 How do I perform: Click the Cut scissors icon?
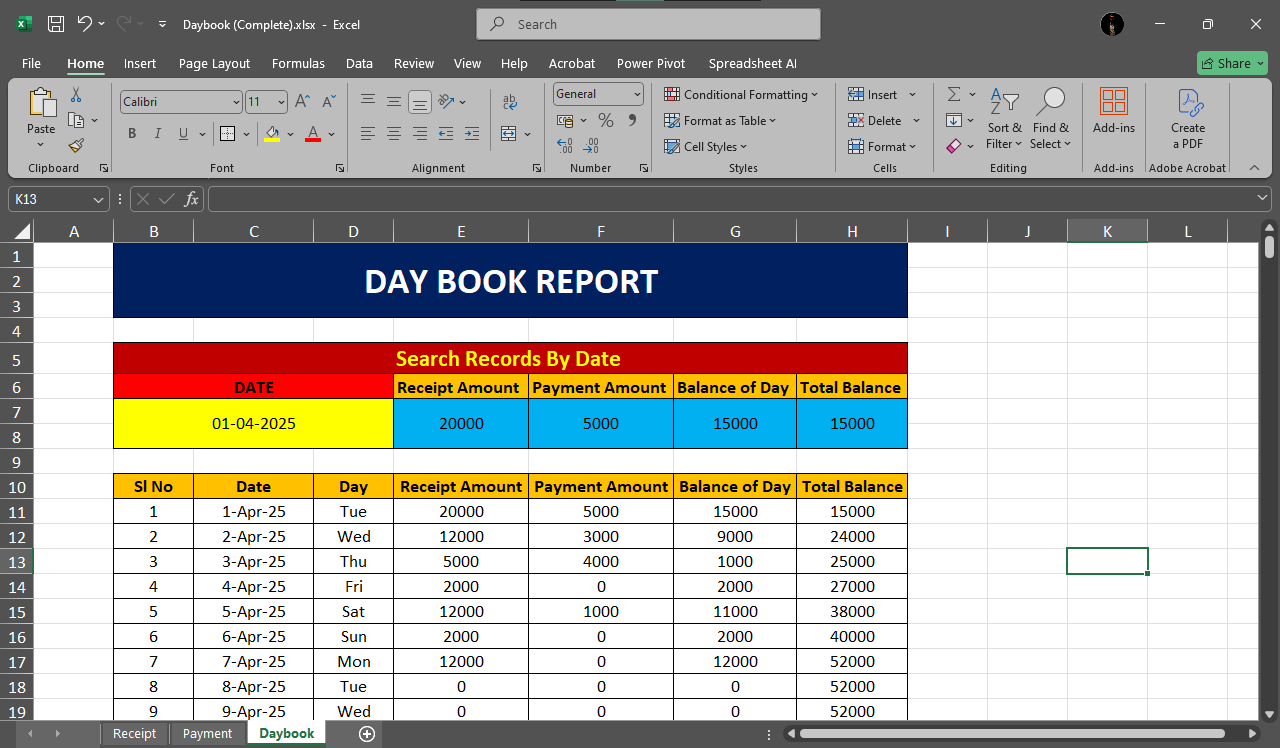click(76, 95)
